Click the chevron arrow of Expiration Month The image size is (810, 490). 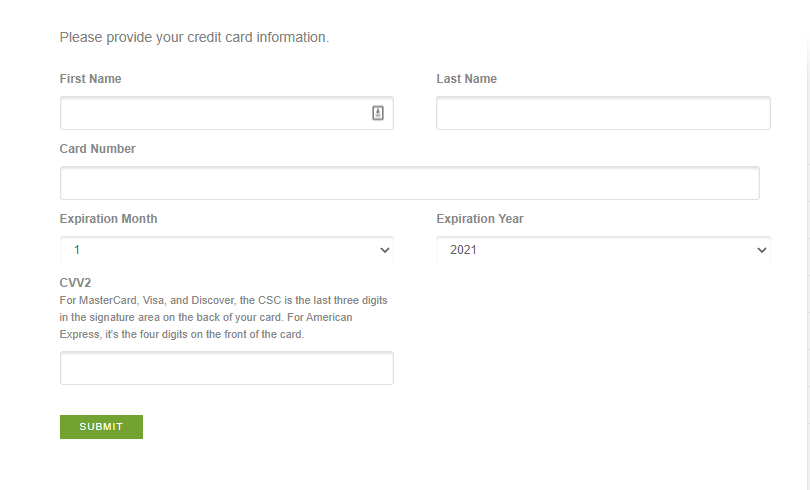(384, 250)
